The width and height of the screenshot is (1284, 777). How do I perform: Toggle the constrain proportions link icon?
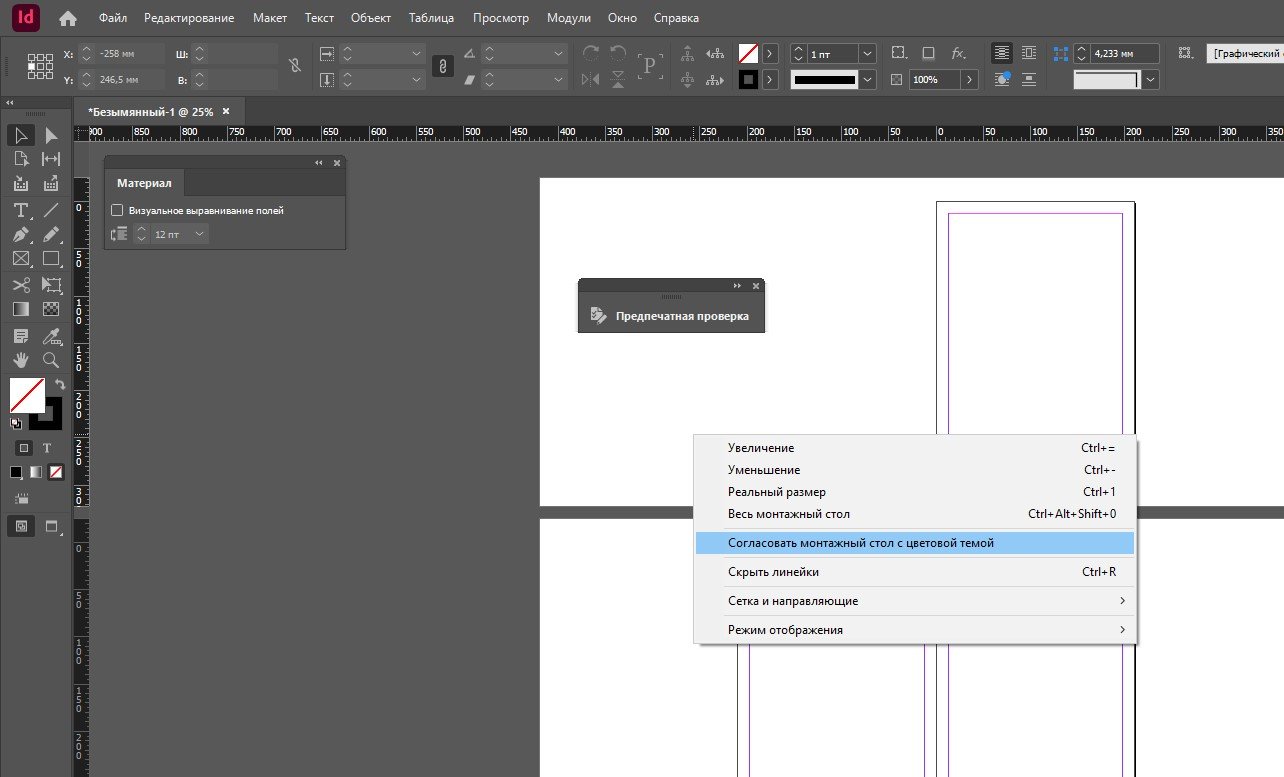point(293,66)
